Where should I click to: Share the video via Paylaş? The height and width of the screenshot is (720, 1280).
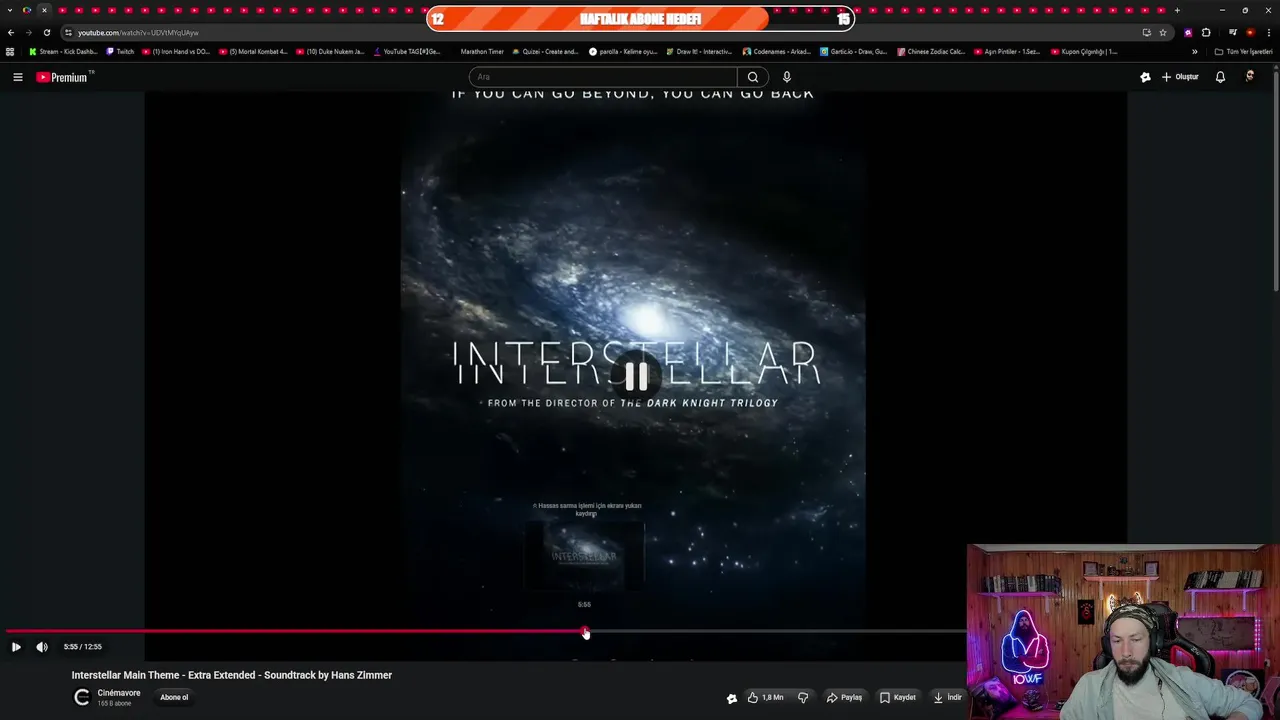click(844, 697)
